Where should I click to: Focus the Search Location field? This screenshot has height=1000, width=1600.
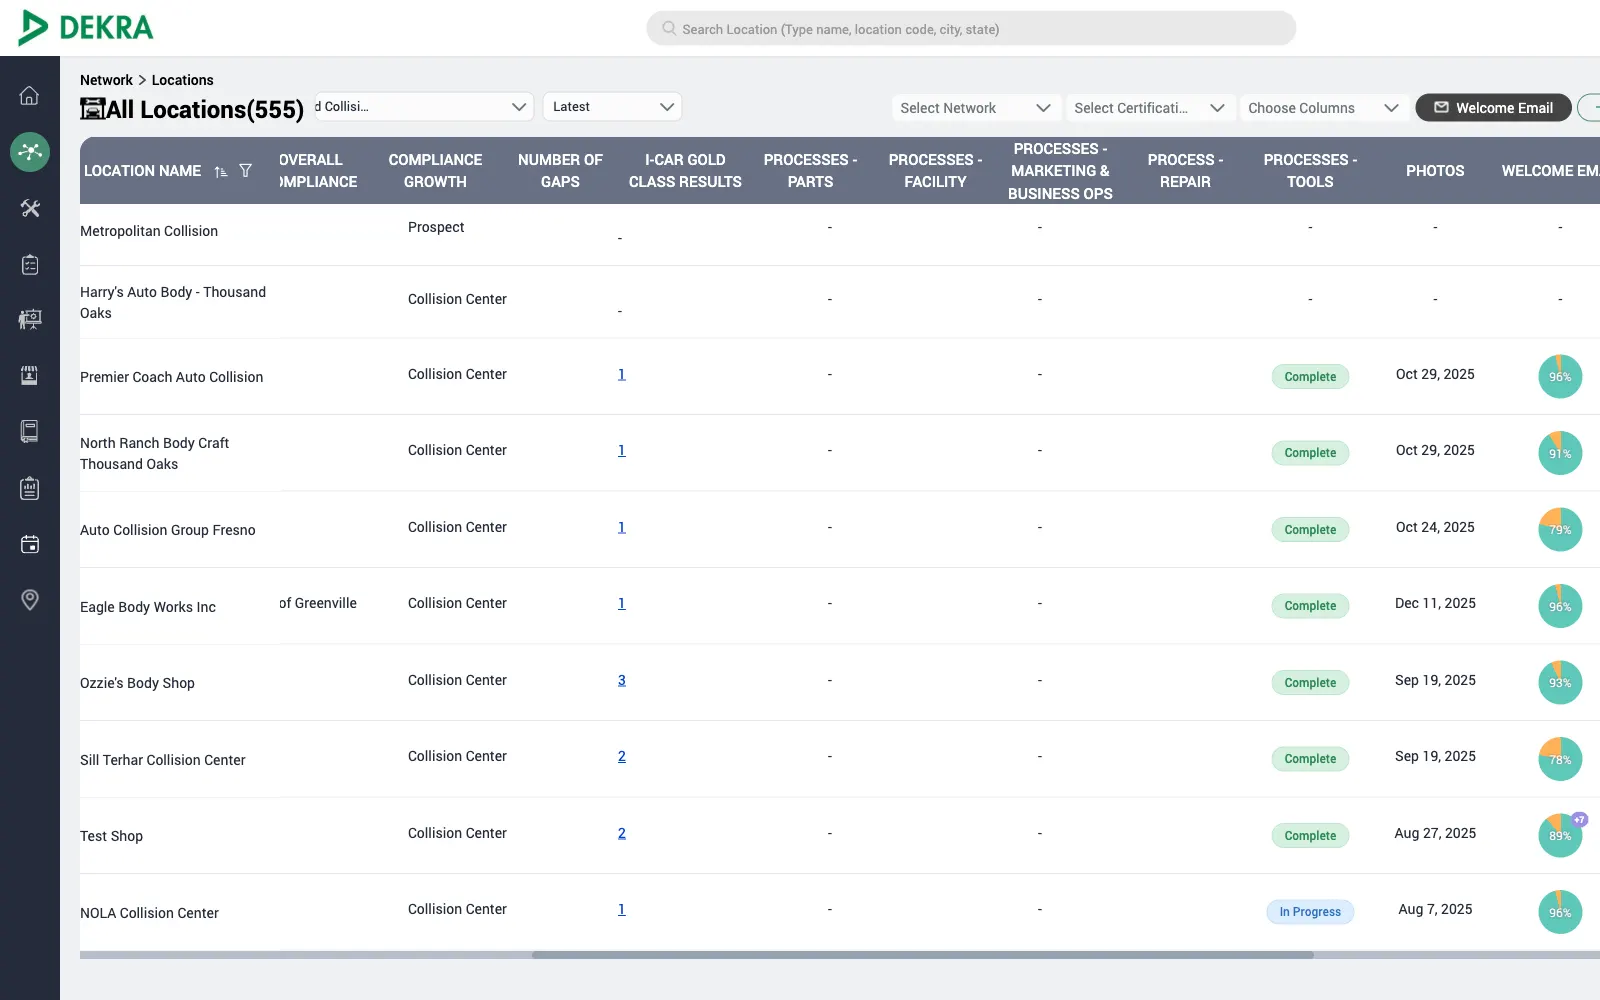[971, 29]
